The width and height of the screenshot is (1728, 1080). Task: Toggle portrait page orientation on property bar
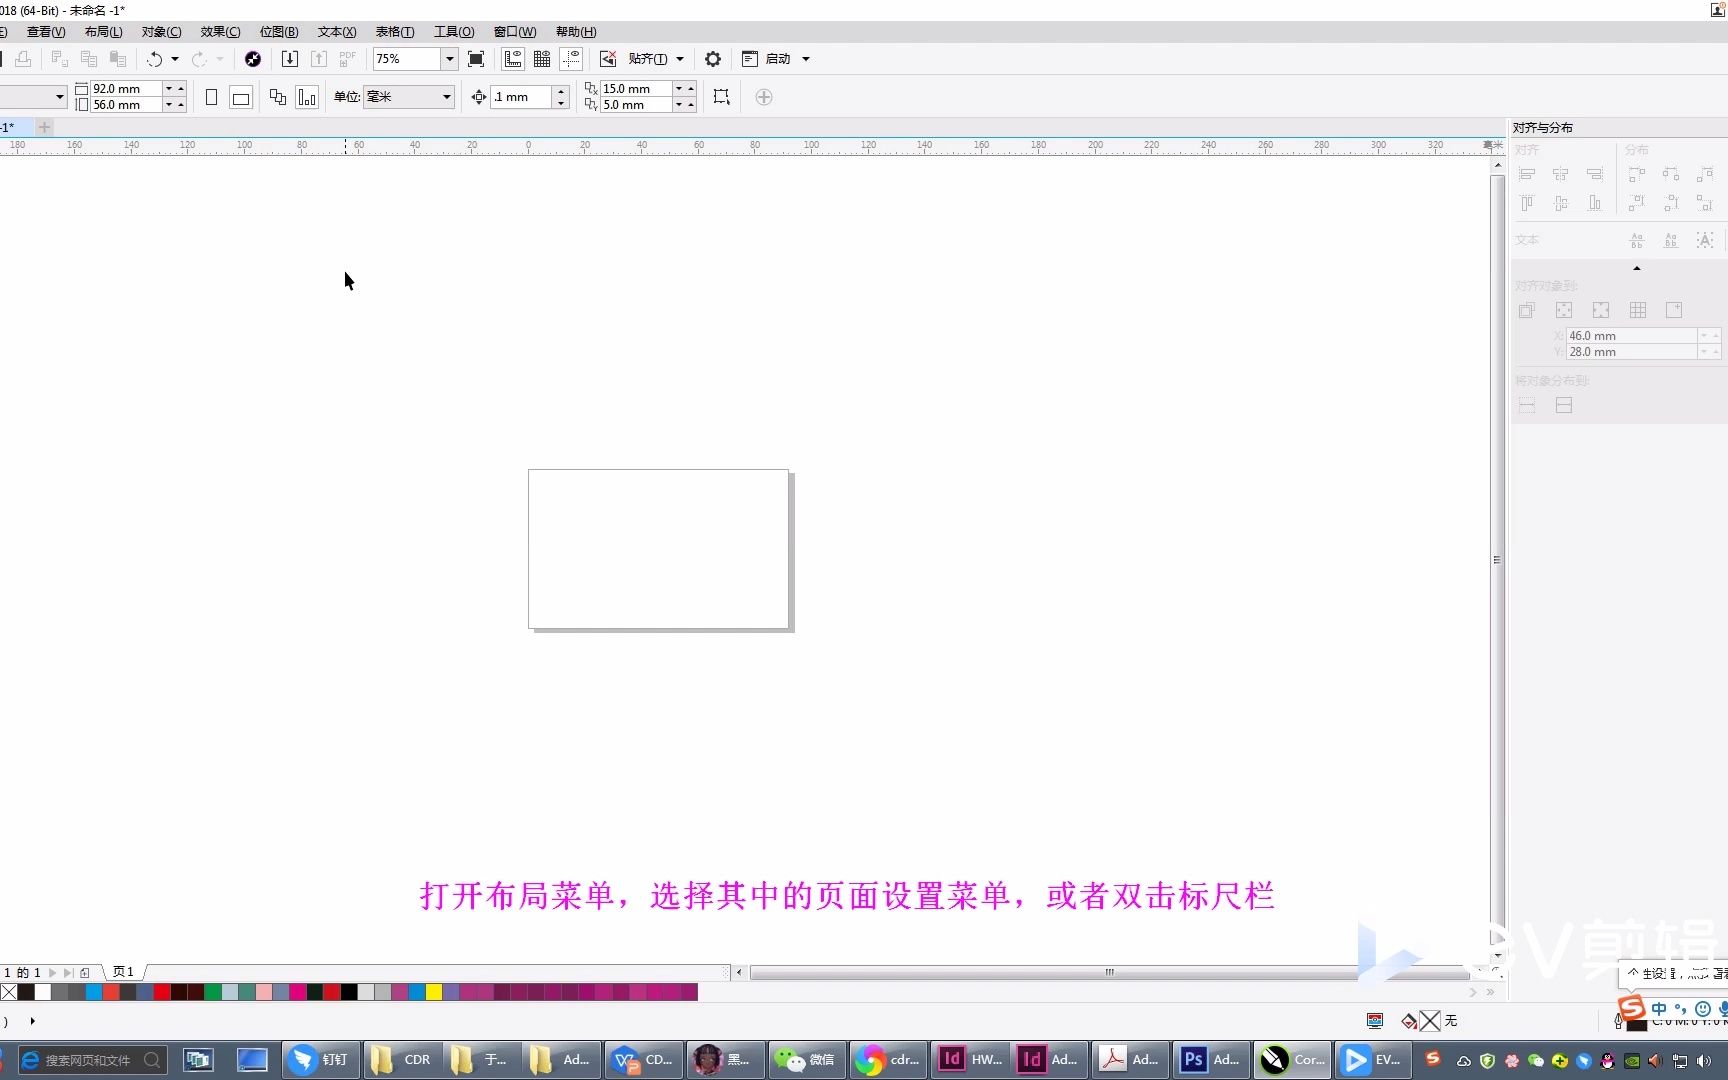[x=211, y=97]
